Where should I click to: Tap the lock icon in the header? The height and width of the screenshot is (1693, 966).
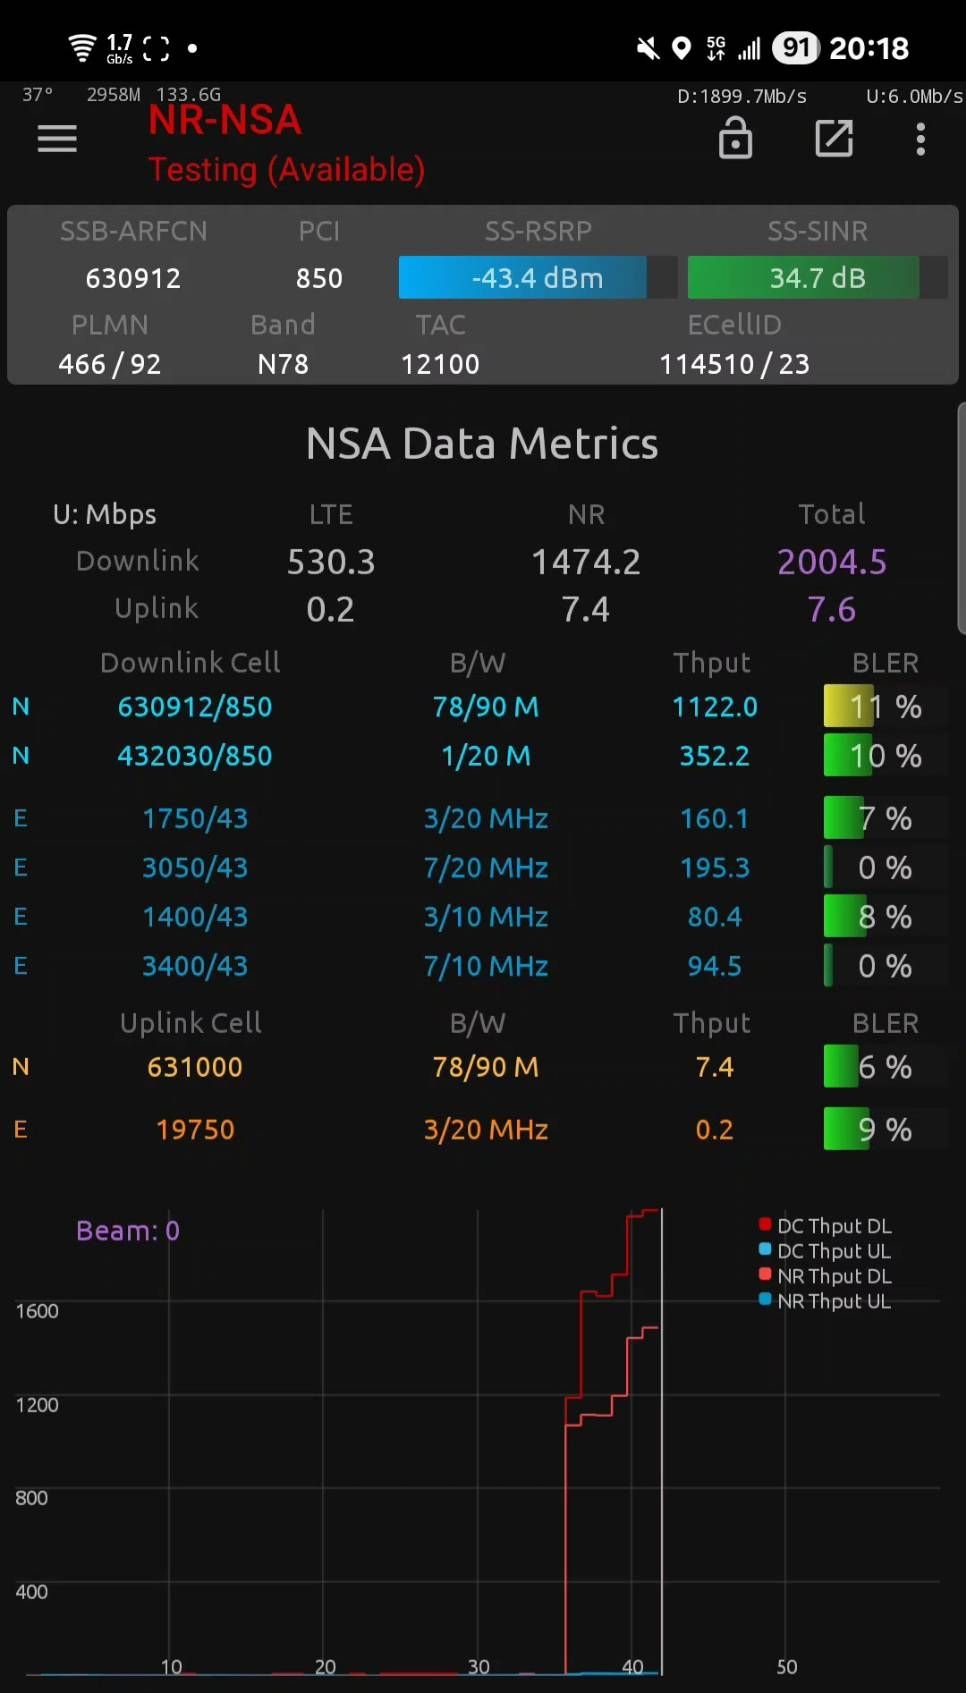pos(735,138)
